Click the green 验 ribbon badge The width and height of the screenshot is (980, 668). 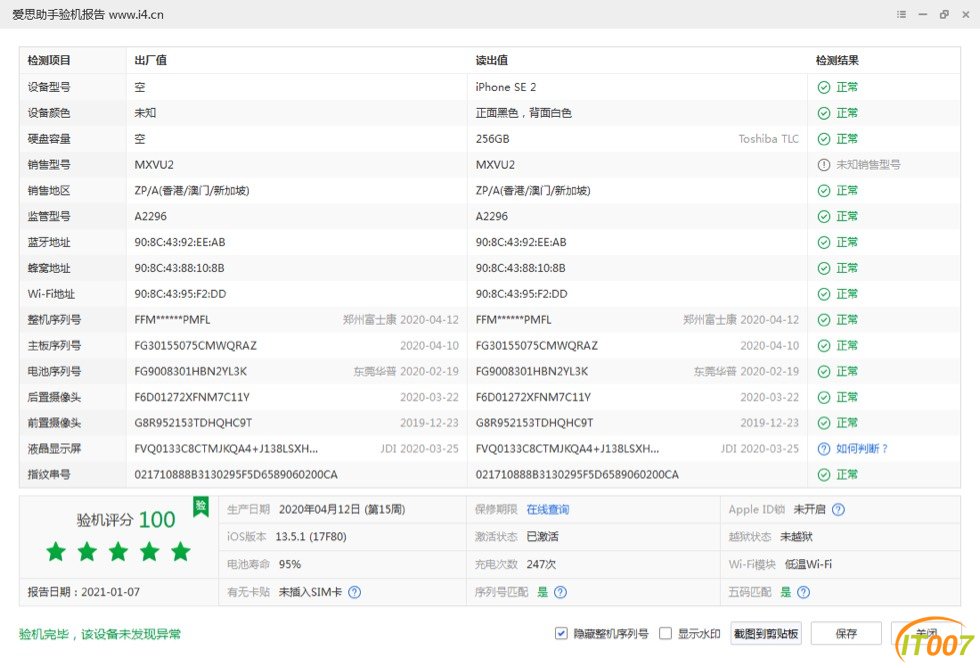(x=201, y=507)
